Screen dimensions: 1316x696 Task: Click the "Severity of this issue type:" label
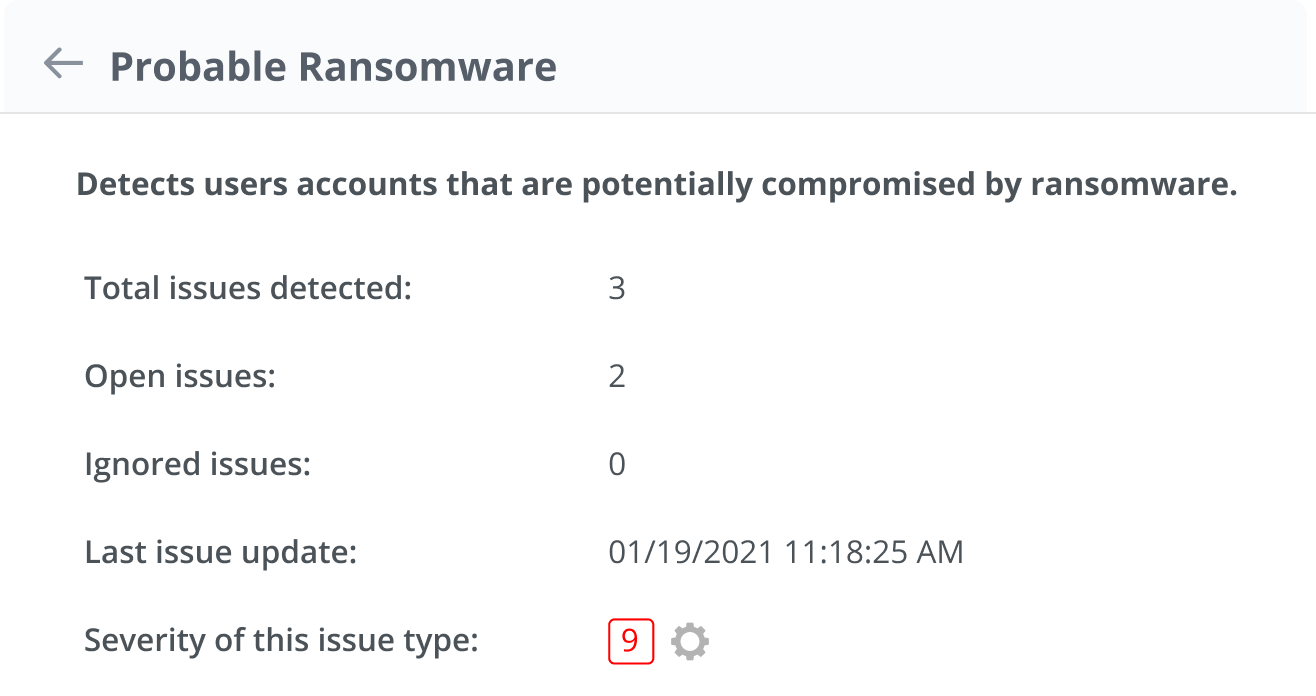pos(281,641)
